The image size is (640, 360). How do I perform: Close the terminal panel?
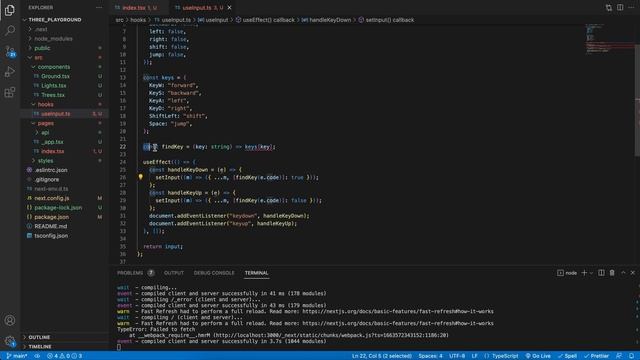pos(633,273)
